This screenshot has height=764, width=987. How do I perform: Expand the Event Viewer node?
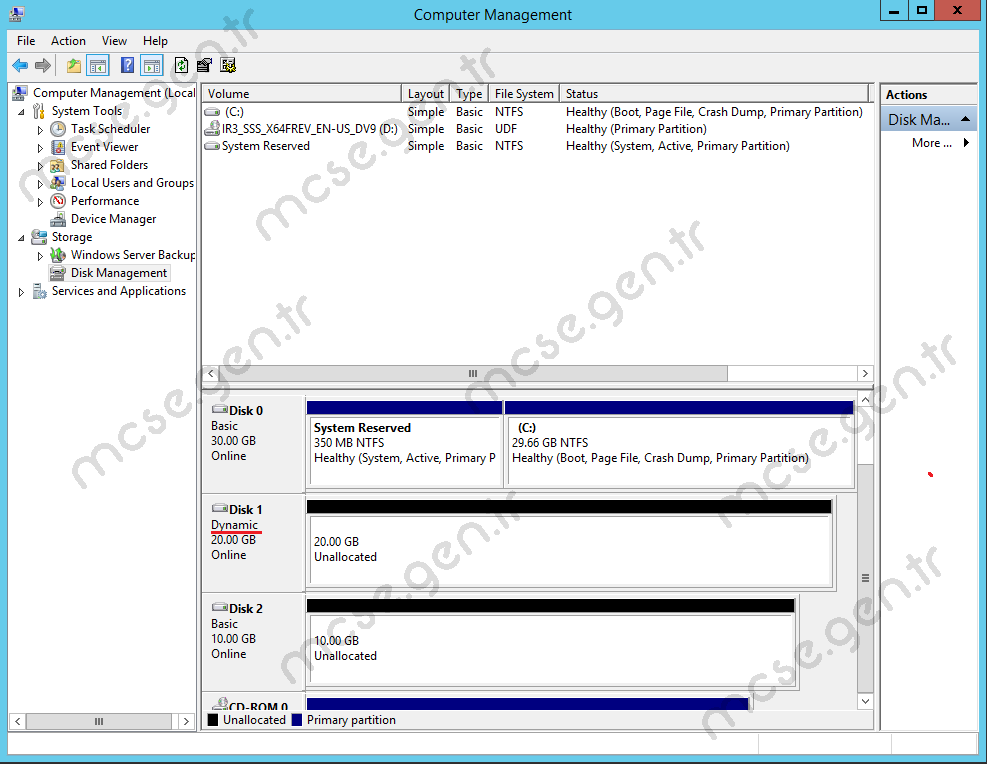point(40,149)
